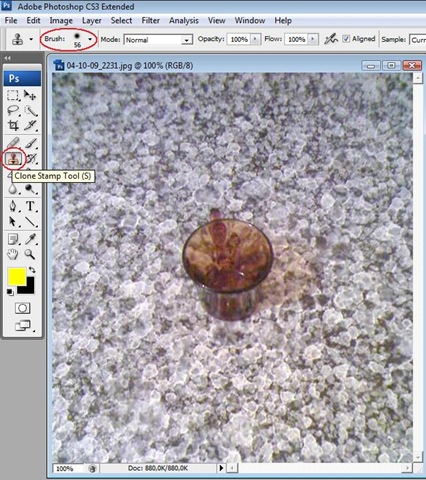Viewport: 426px width, 480px height.
Task: Toggle Quick Mask mode
Action: tap(22, 308)
